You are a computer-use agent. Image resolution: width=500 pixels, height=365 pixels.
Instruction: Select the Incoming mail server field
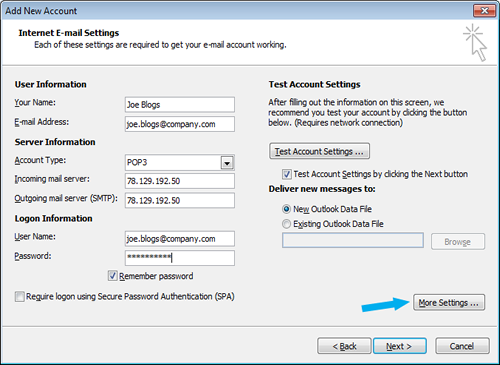coord(180,181)
